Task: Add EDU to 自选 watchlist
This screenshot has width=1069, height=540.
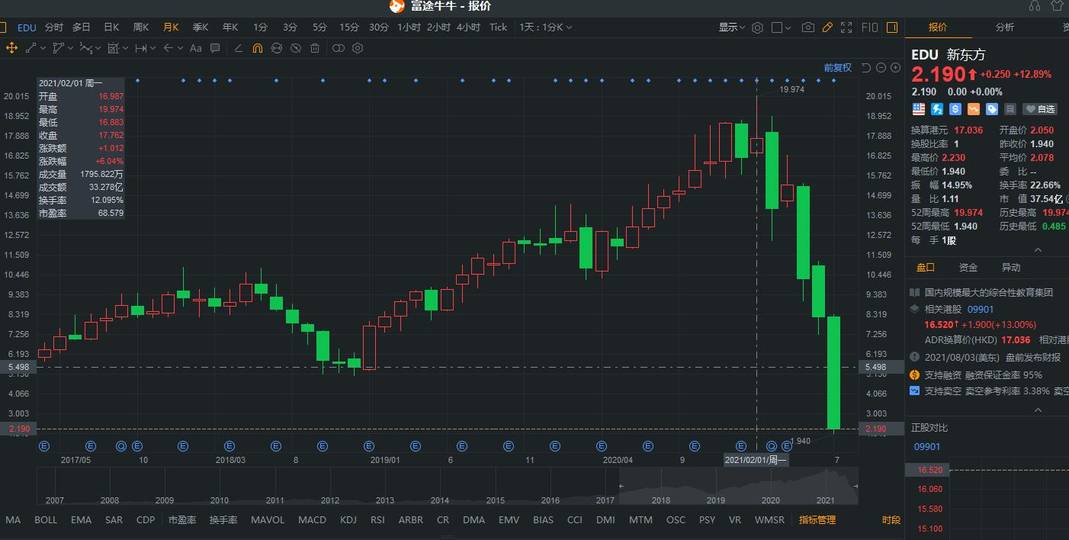Action: [x=1040, y=109]
